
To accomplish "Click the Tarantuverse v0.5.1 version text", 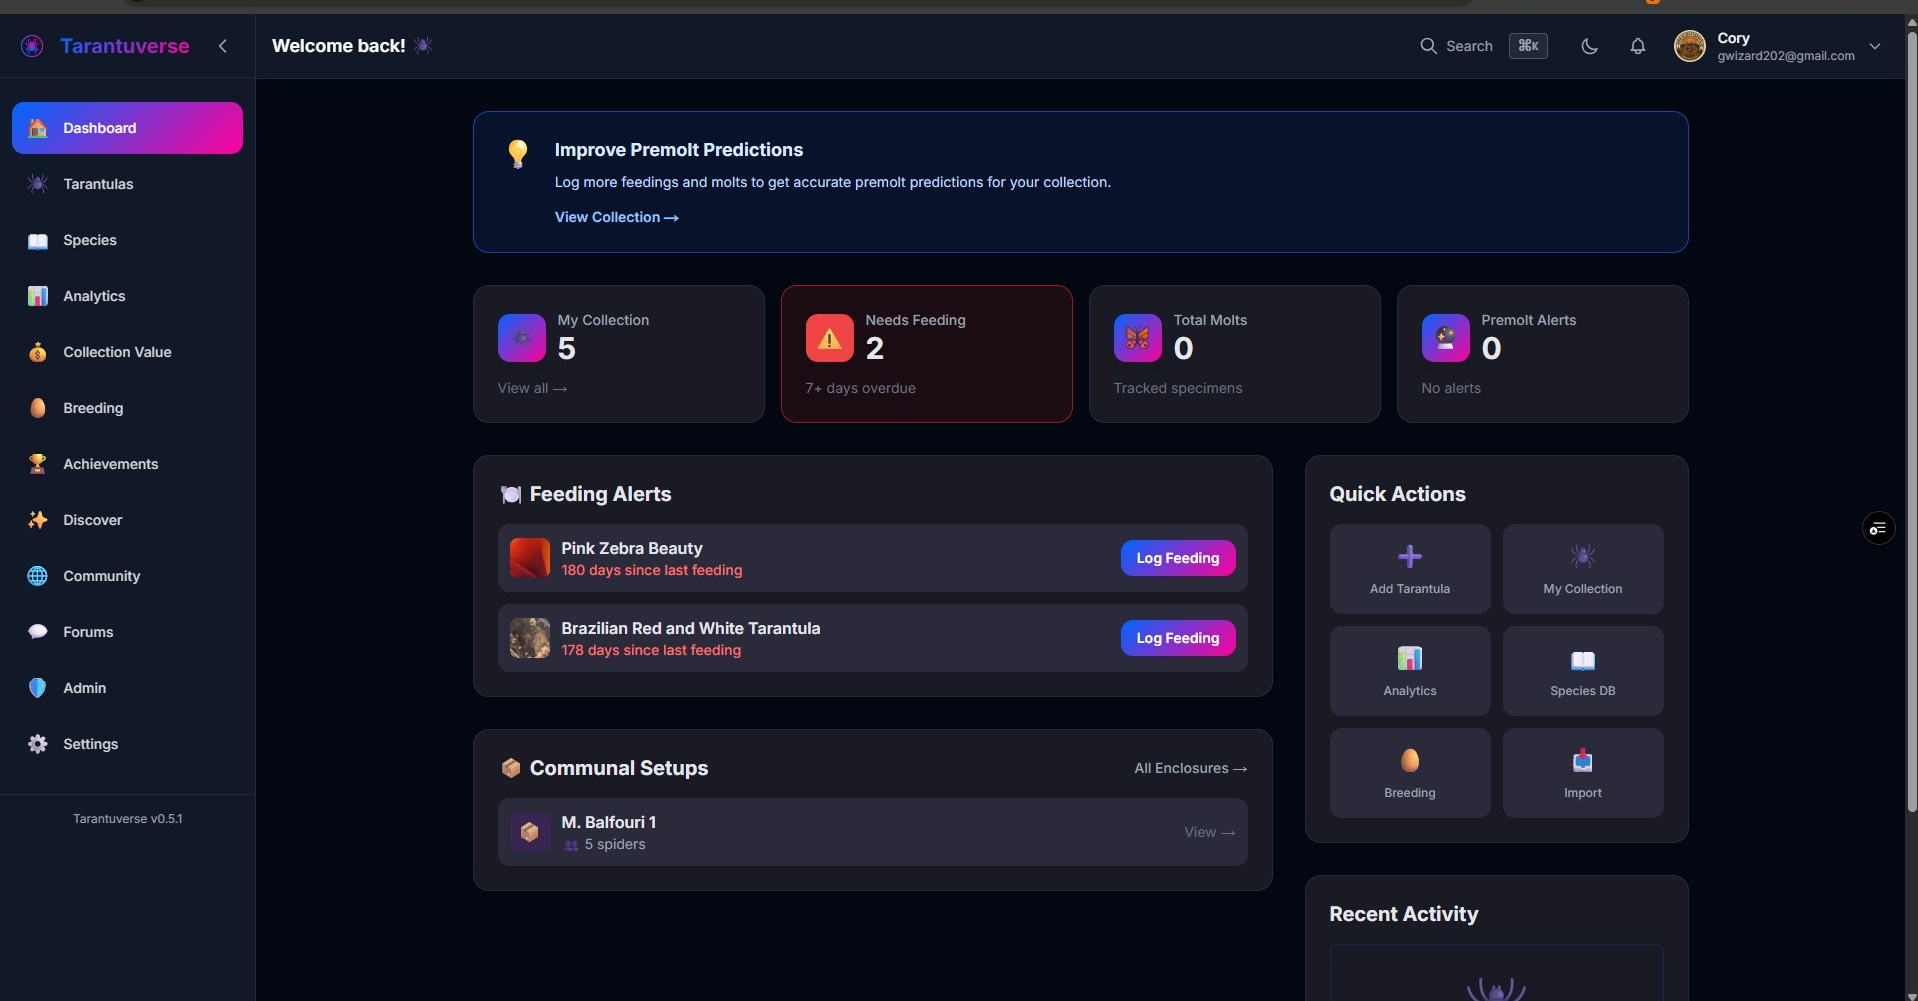I will pyautogui.click(x=127, y=819).
